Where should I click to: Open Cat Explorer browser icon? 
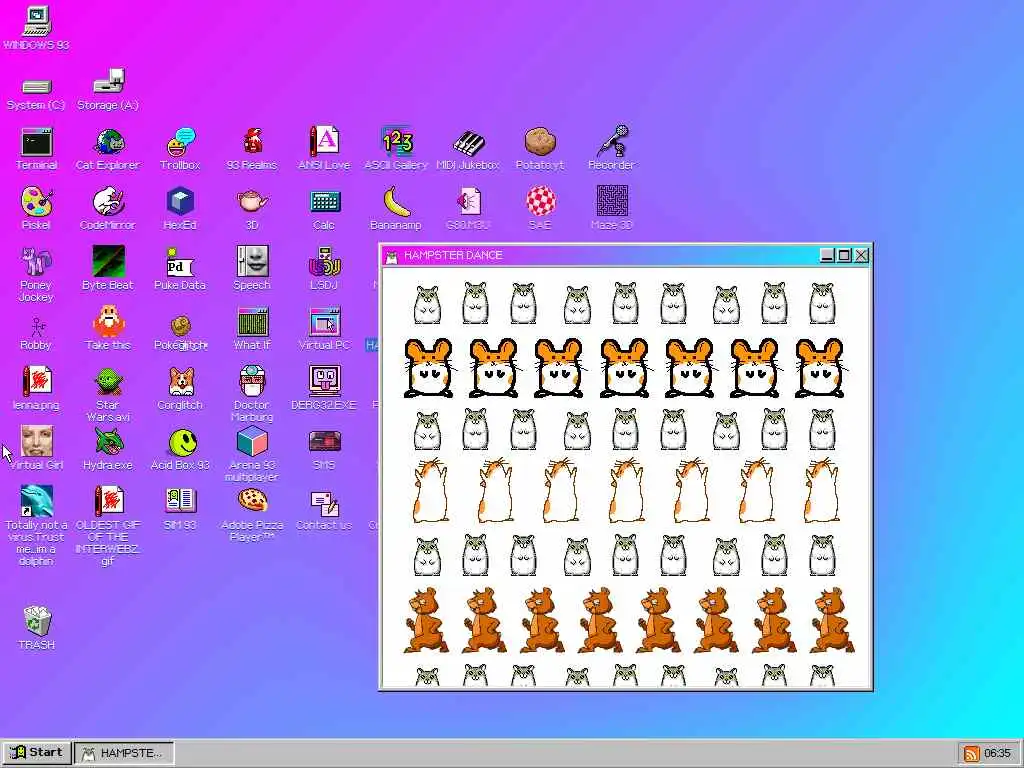[108, 142]
